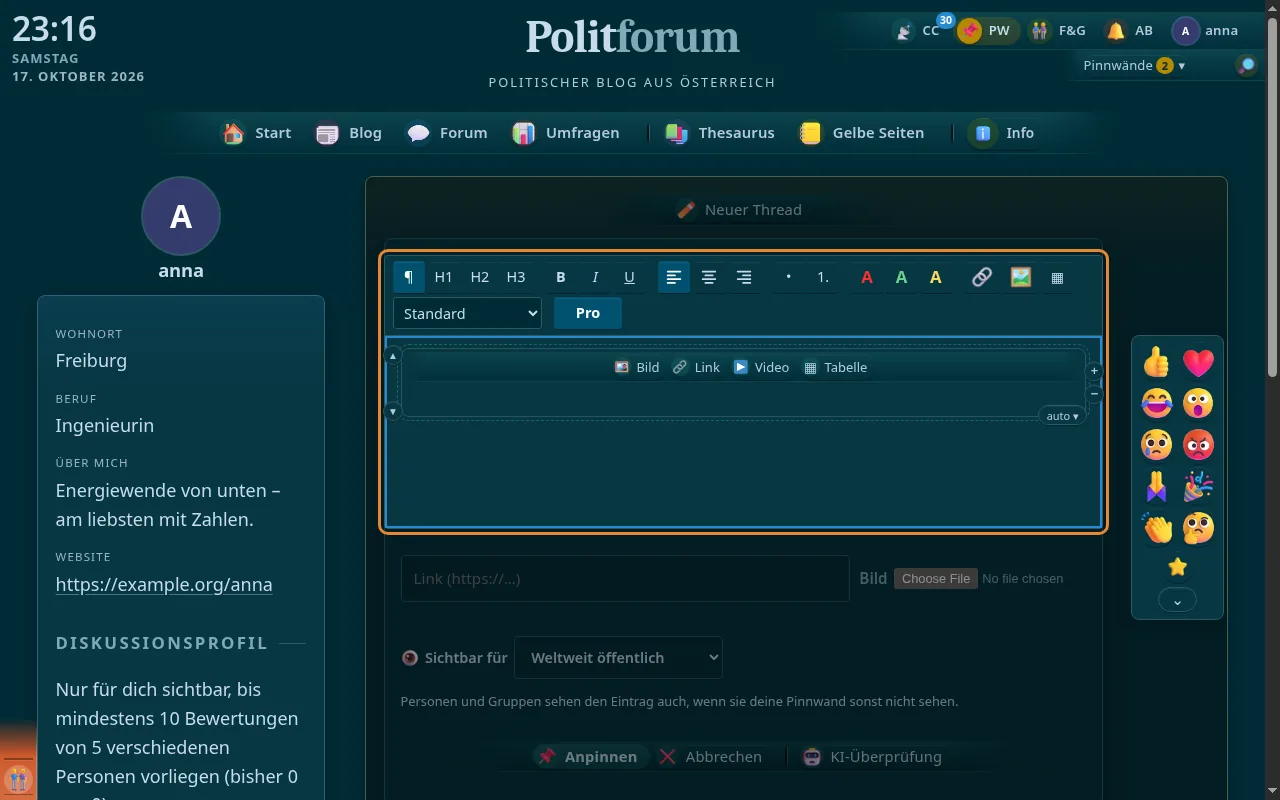
Task: Pick the red heart emoji
Action: coord(1198,361)
